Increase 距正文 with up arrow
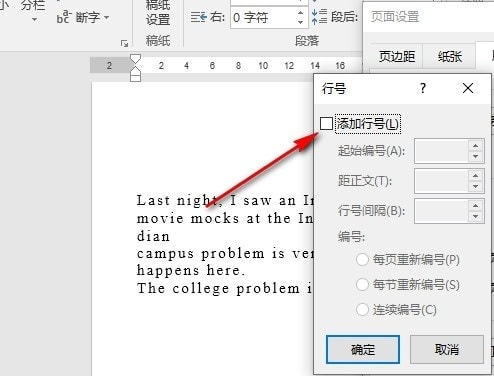Image resolution: width=494 pixels, height=376 pixels. point(476,175)
